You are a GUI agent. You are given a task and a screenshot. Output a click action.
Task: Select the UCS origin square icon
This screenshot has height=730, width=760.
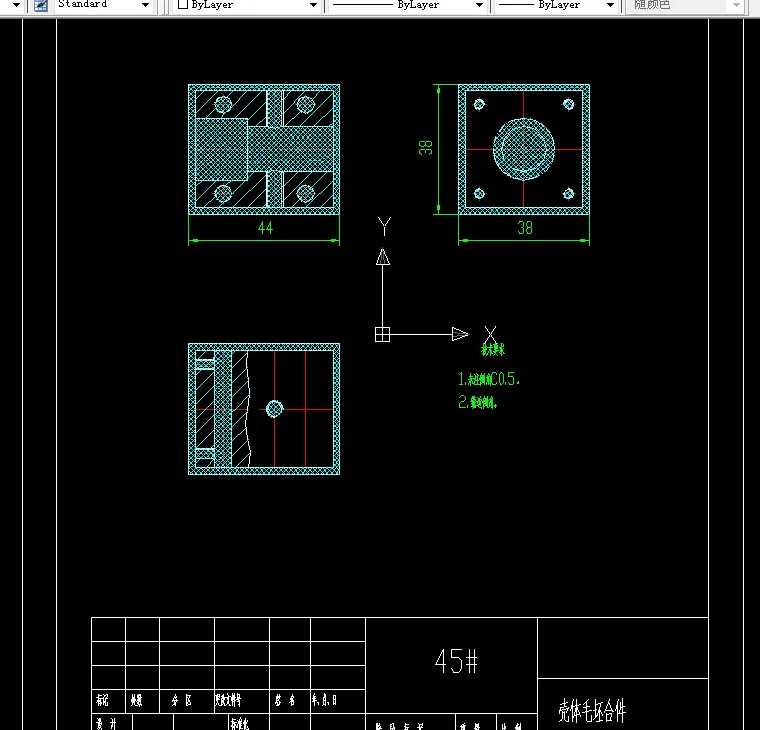point(382,334)
